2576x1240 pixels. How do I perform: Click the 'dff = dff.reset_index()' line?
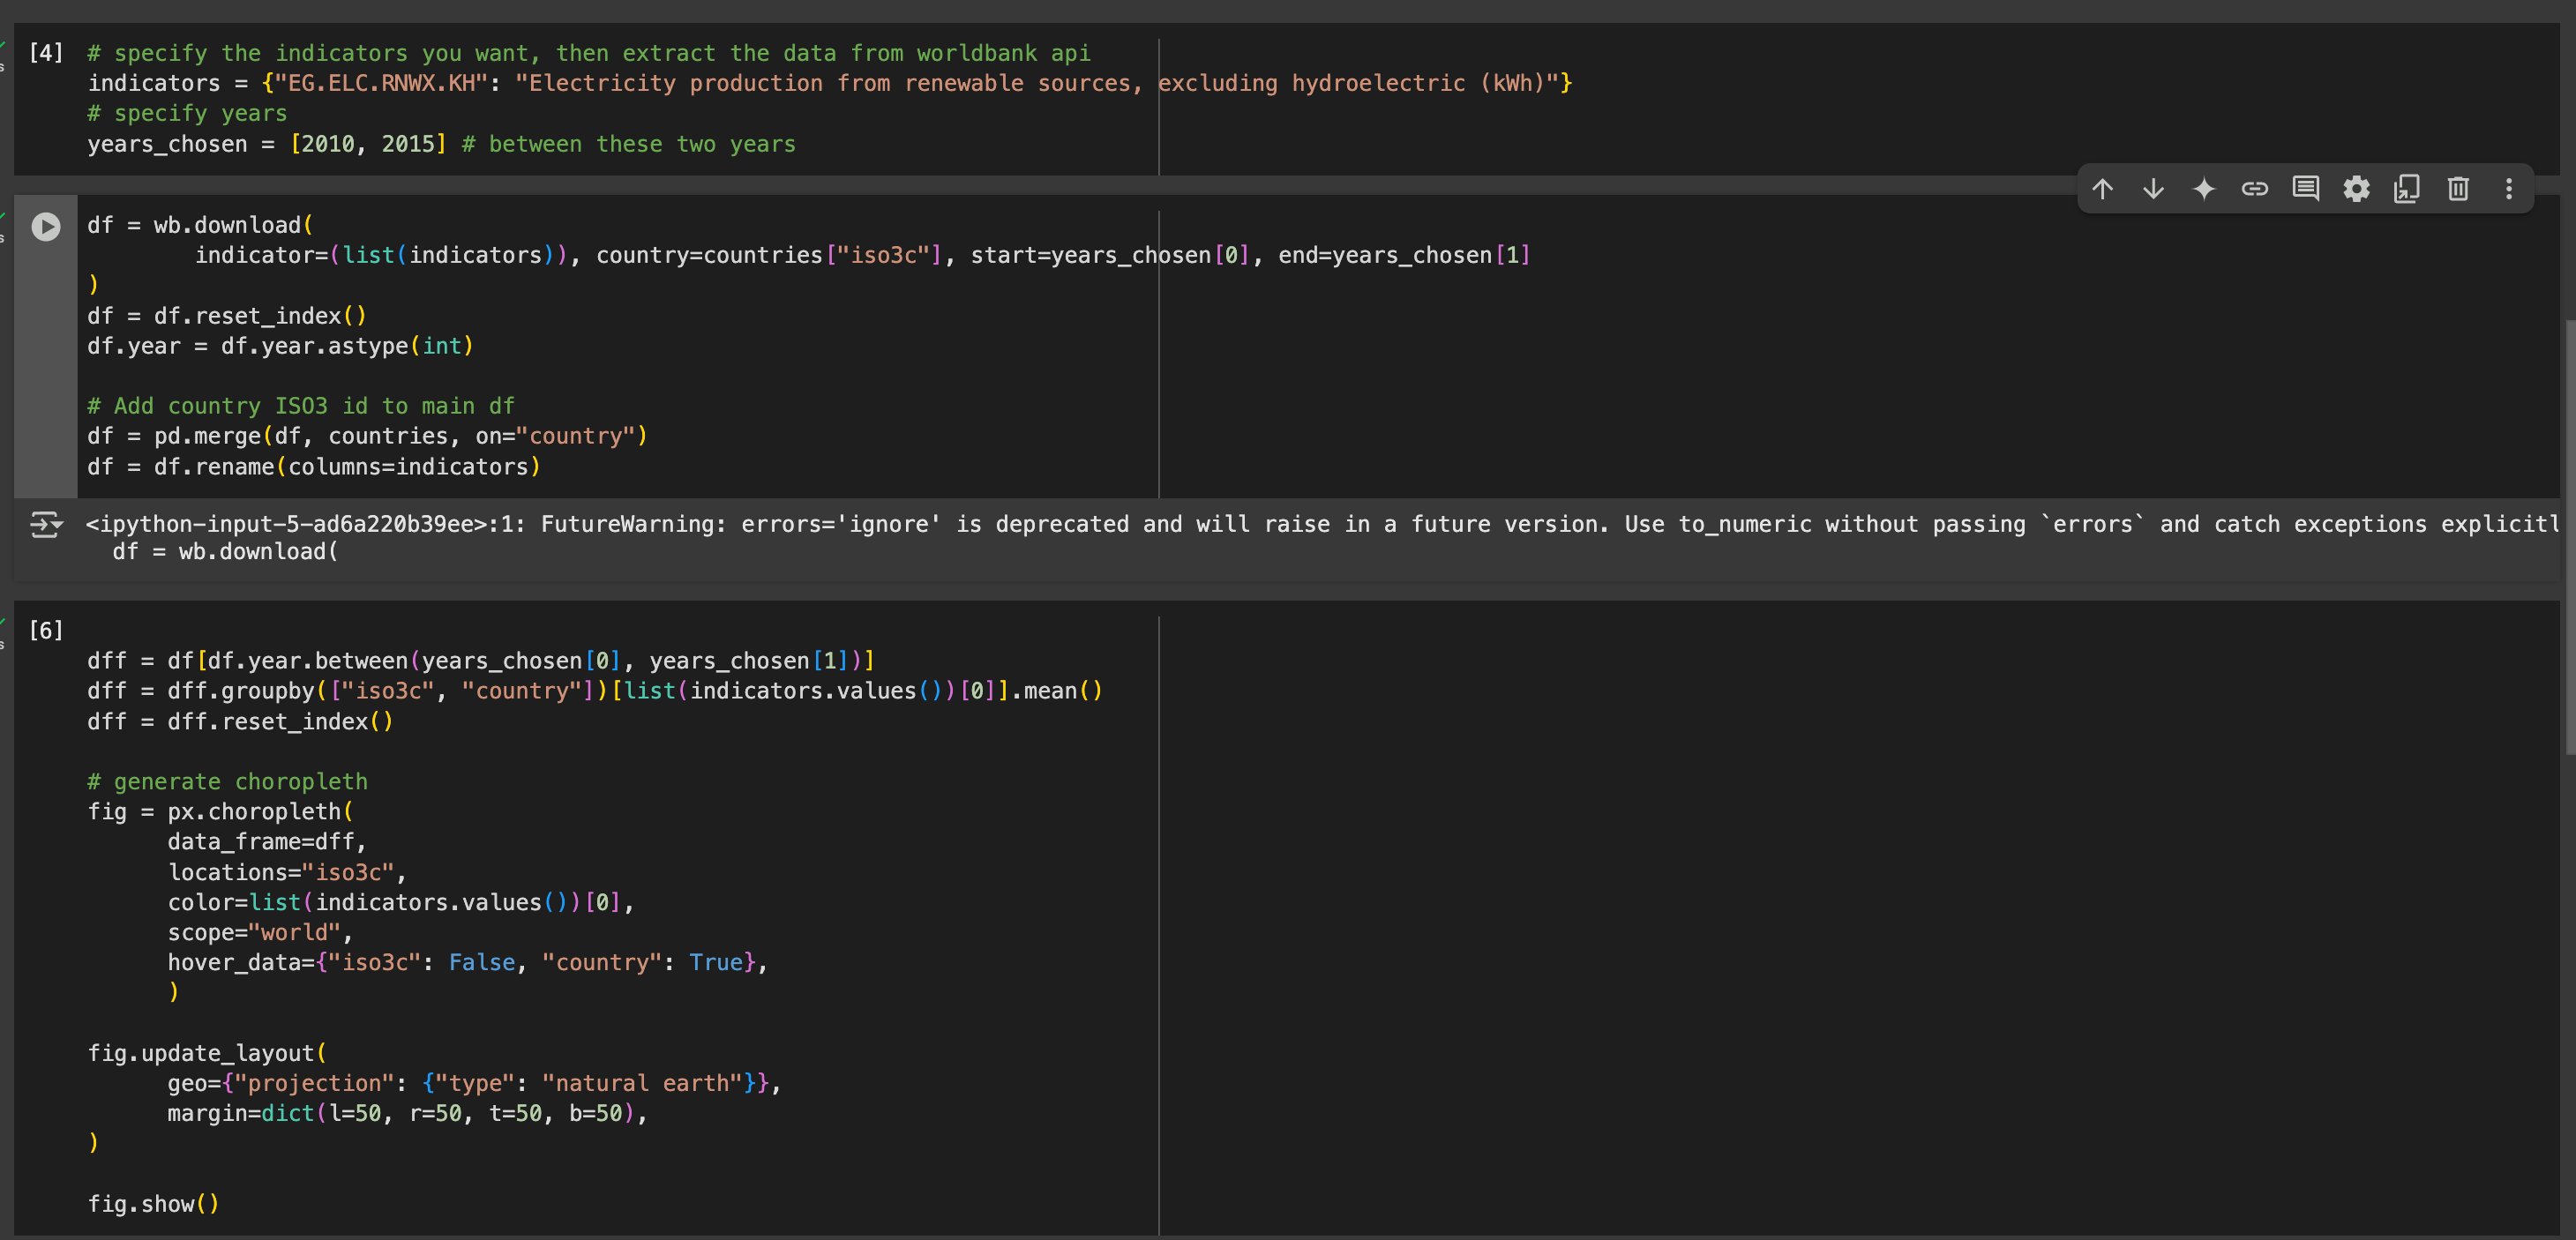pos(240,722)
